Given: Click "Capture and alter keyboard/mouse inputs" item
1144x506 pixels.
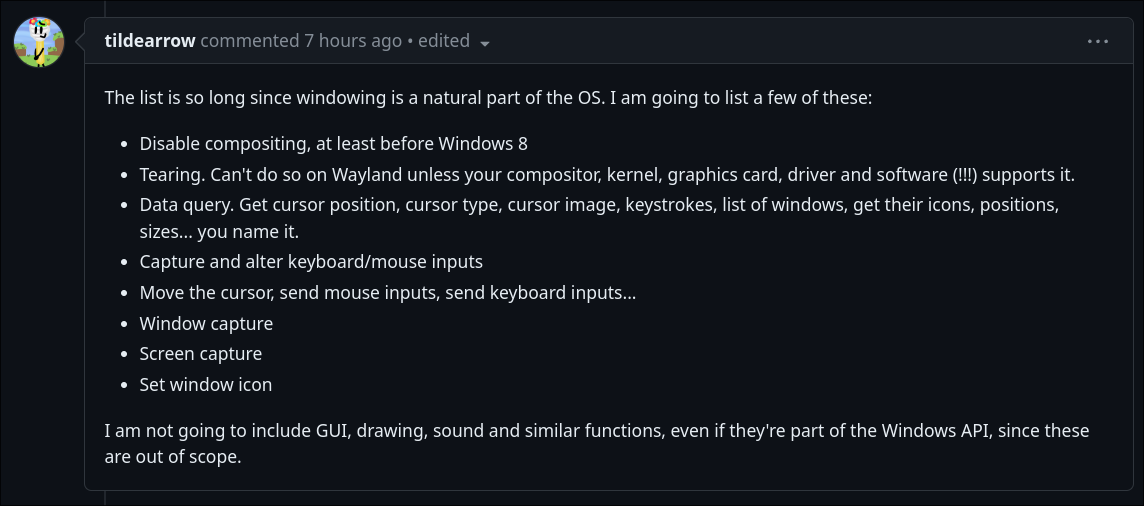Looking at the screenshot, I should click(311, 262).
